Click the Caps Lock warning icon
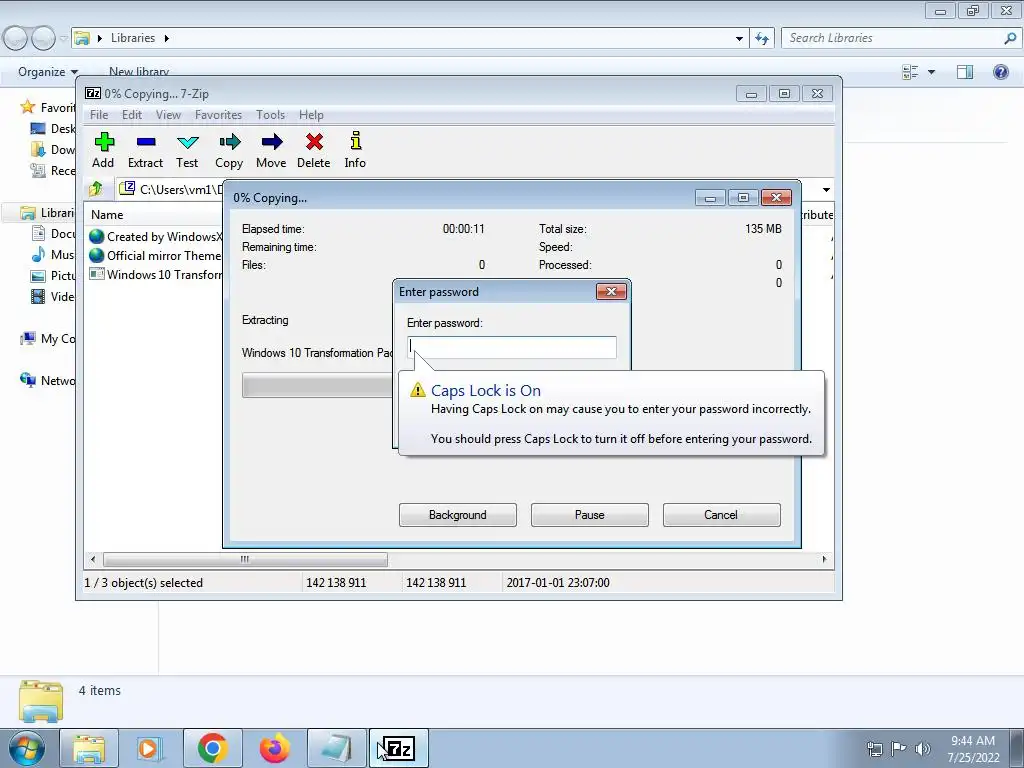 click(x=417, y=391)
